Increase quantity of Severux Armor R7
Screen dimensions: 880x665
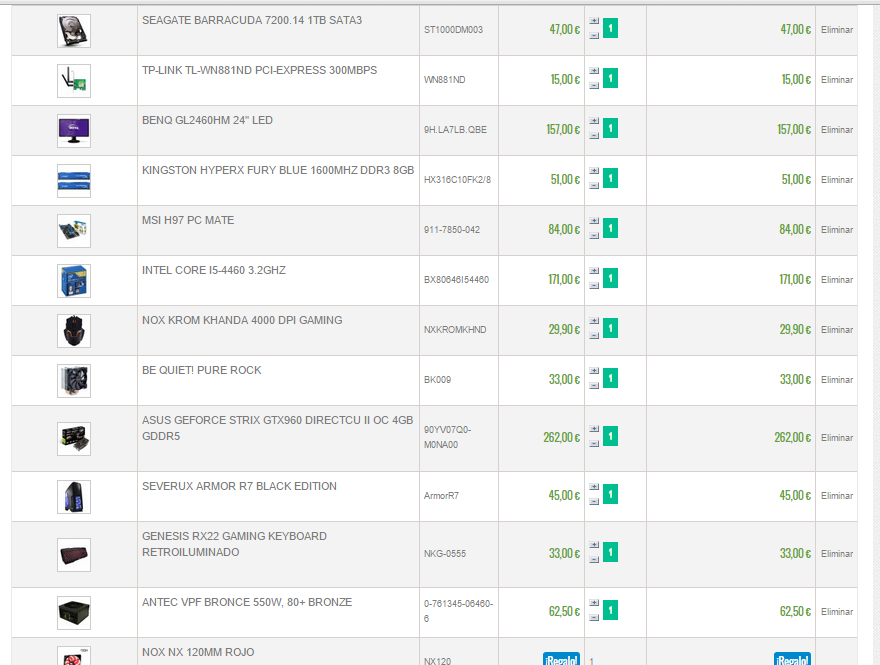pos(594,487)
